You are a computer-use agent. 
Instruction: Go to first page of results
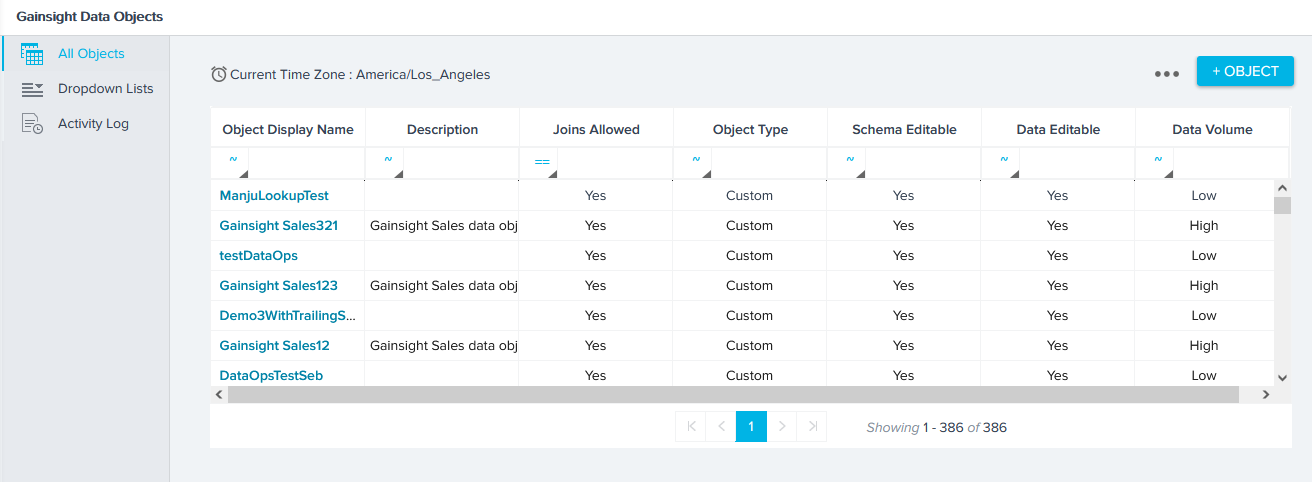(x=690, y=426)
